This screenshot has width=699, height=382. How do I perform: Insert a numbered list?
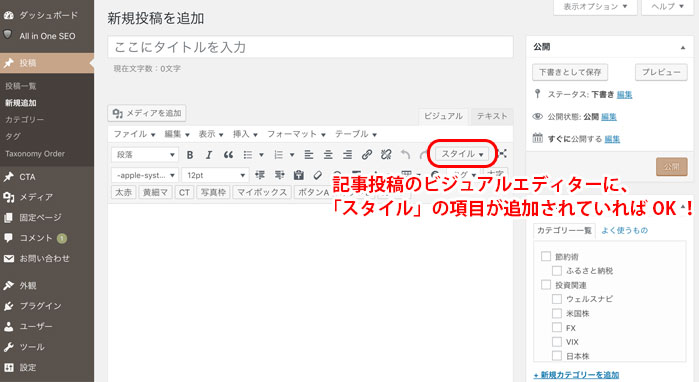pyautogui.click(x=279, y=155)
